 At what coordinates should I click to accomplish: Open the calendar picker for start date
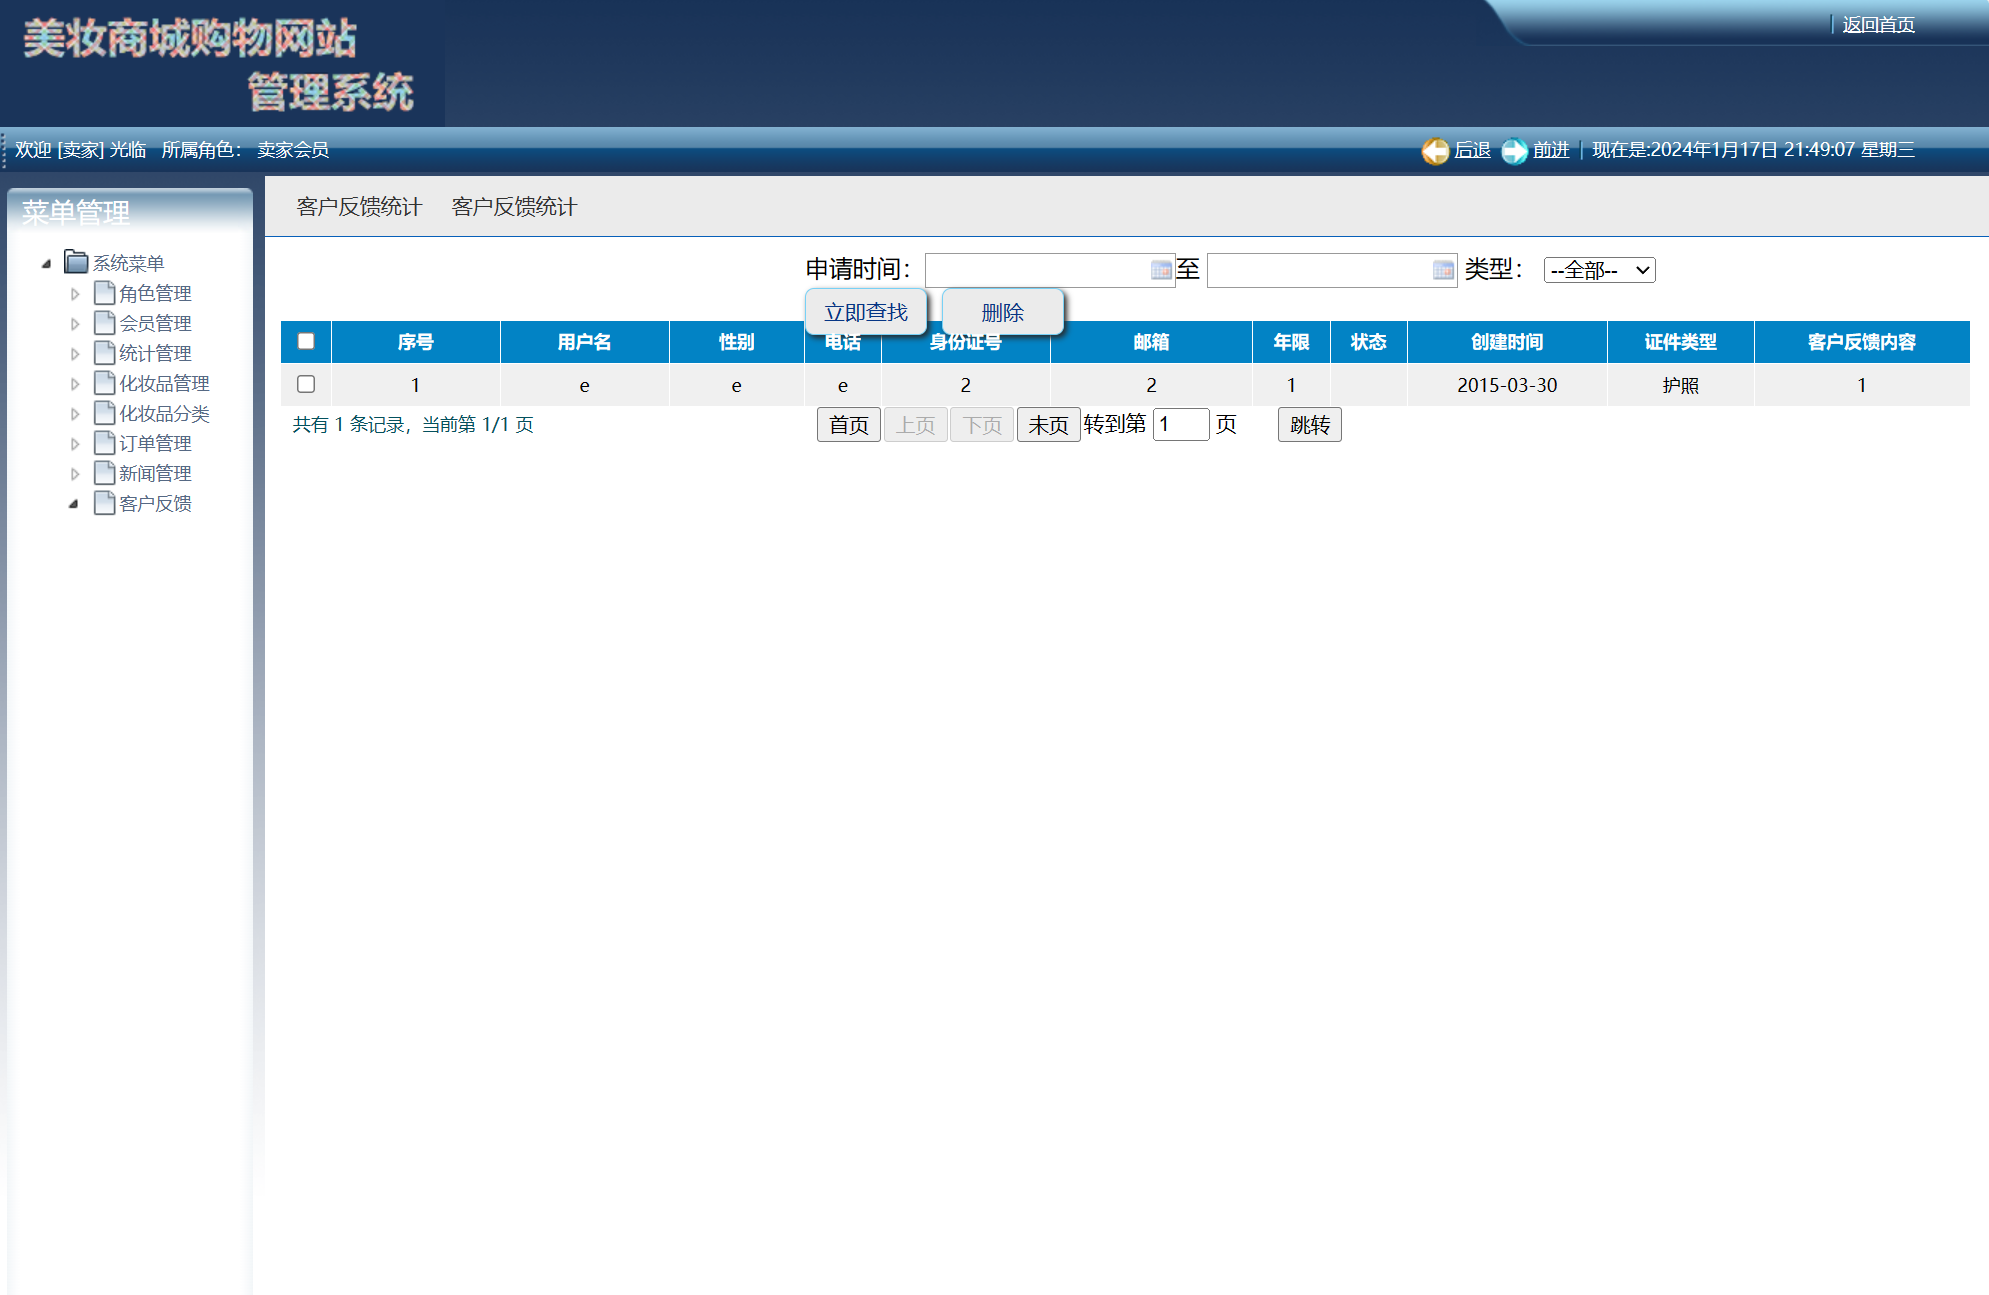[1160, 269]
